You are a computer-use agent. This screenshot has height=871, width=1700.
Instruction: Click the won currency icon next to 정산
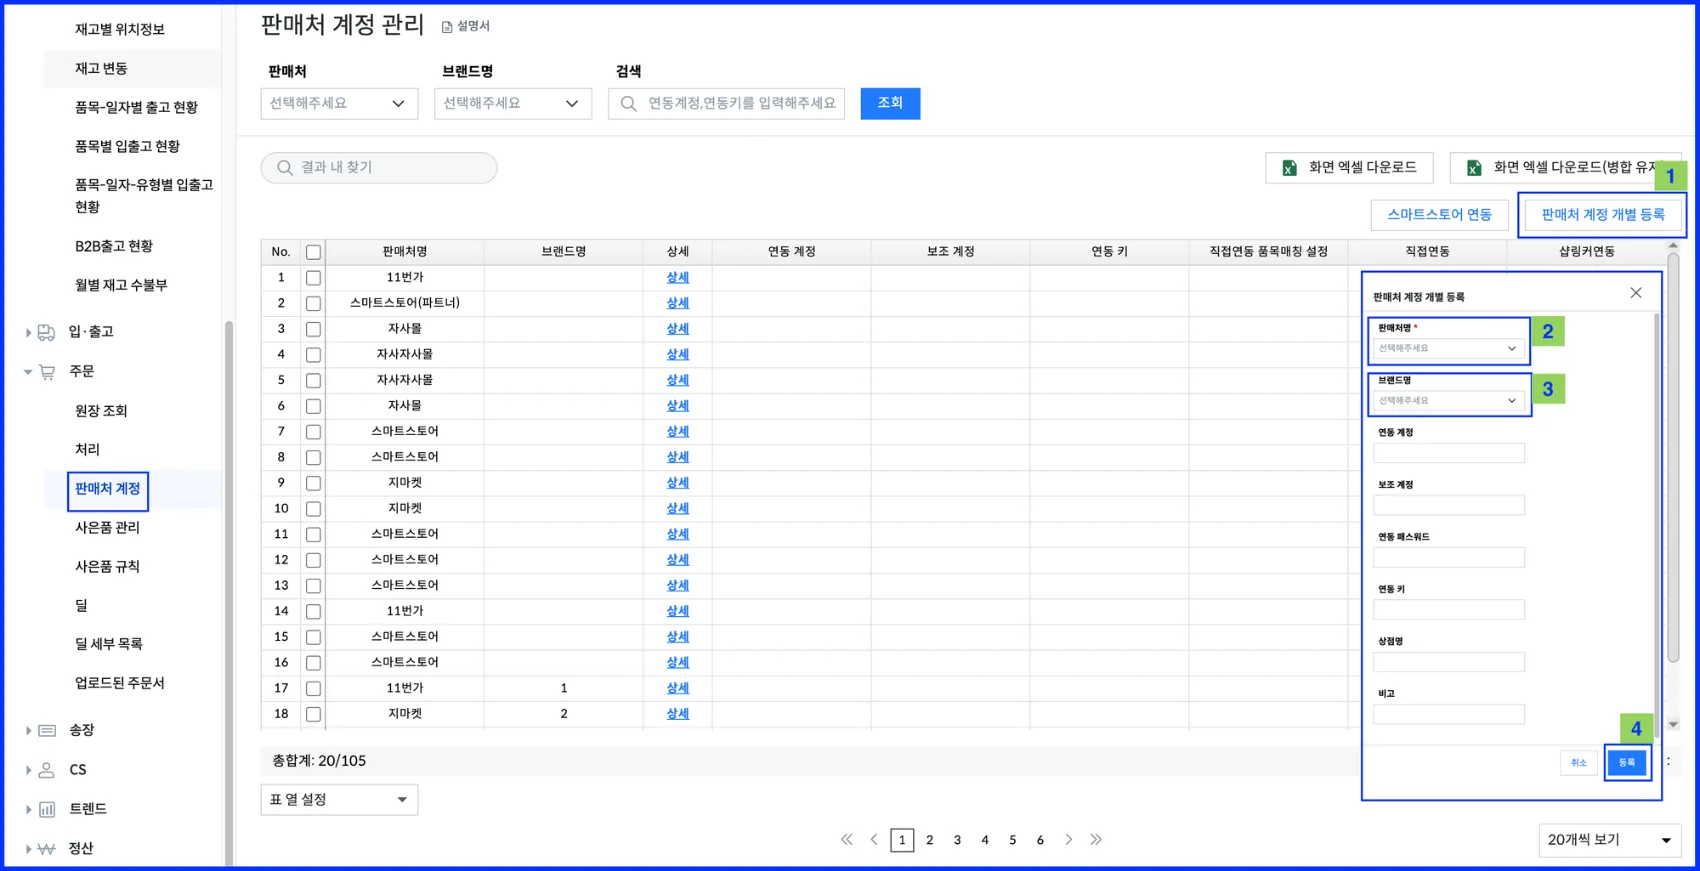pyautogui.click(x=47, y=849)
